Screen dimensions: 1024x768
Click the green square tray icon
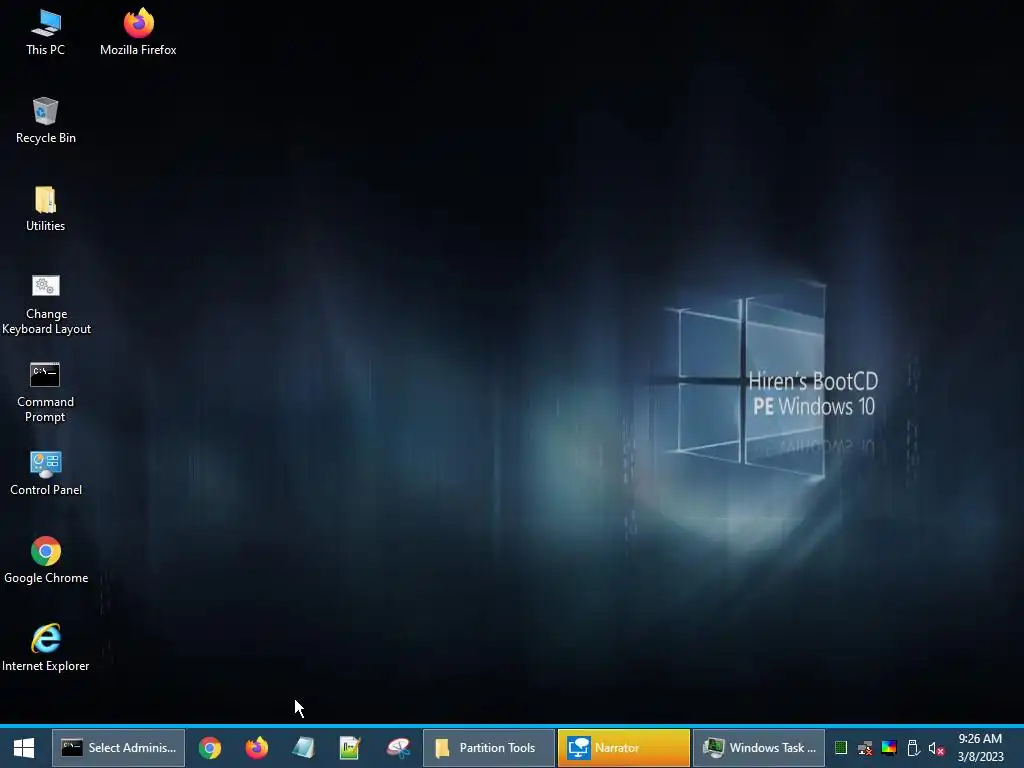(841, 748)
